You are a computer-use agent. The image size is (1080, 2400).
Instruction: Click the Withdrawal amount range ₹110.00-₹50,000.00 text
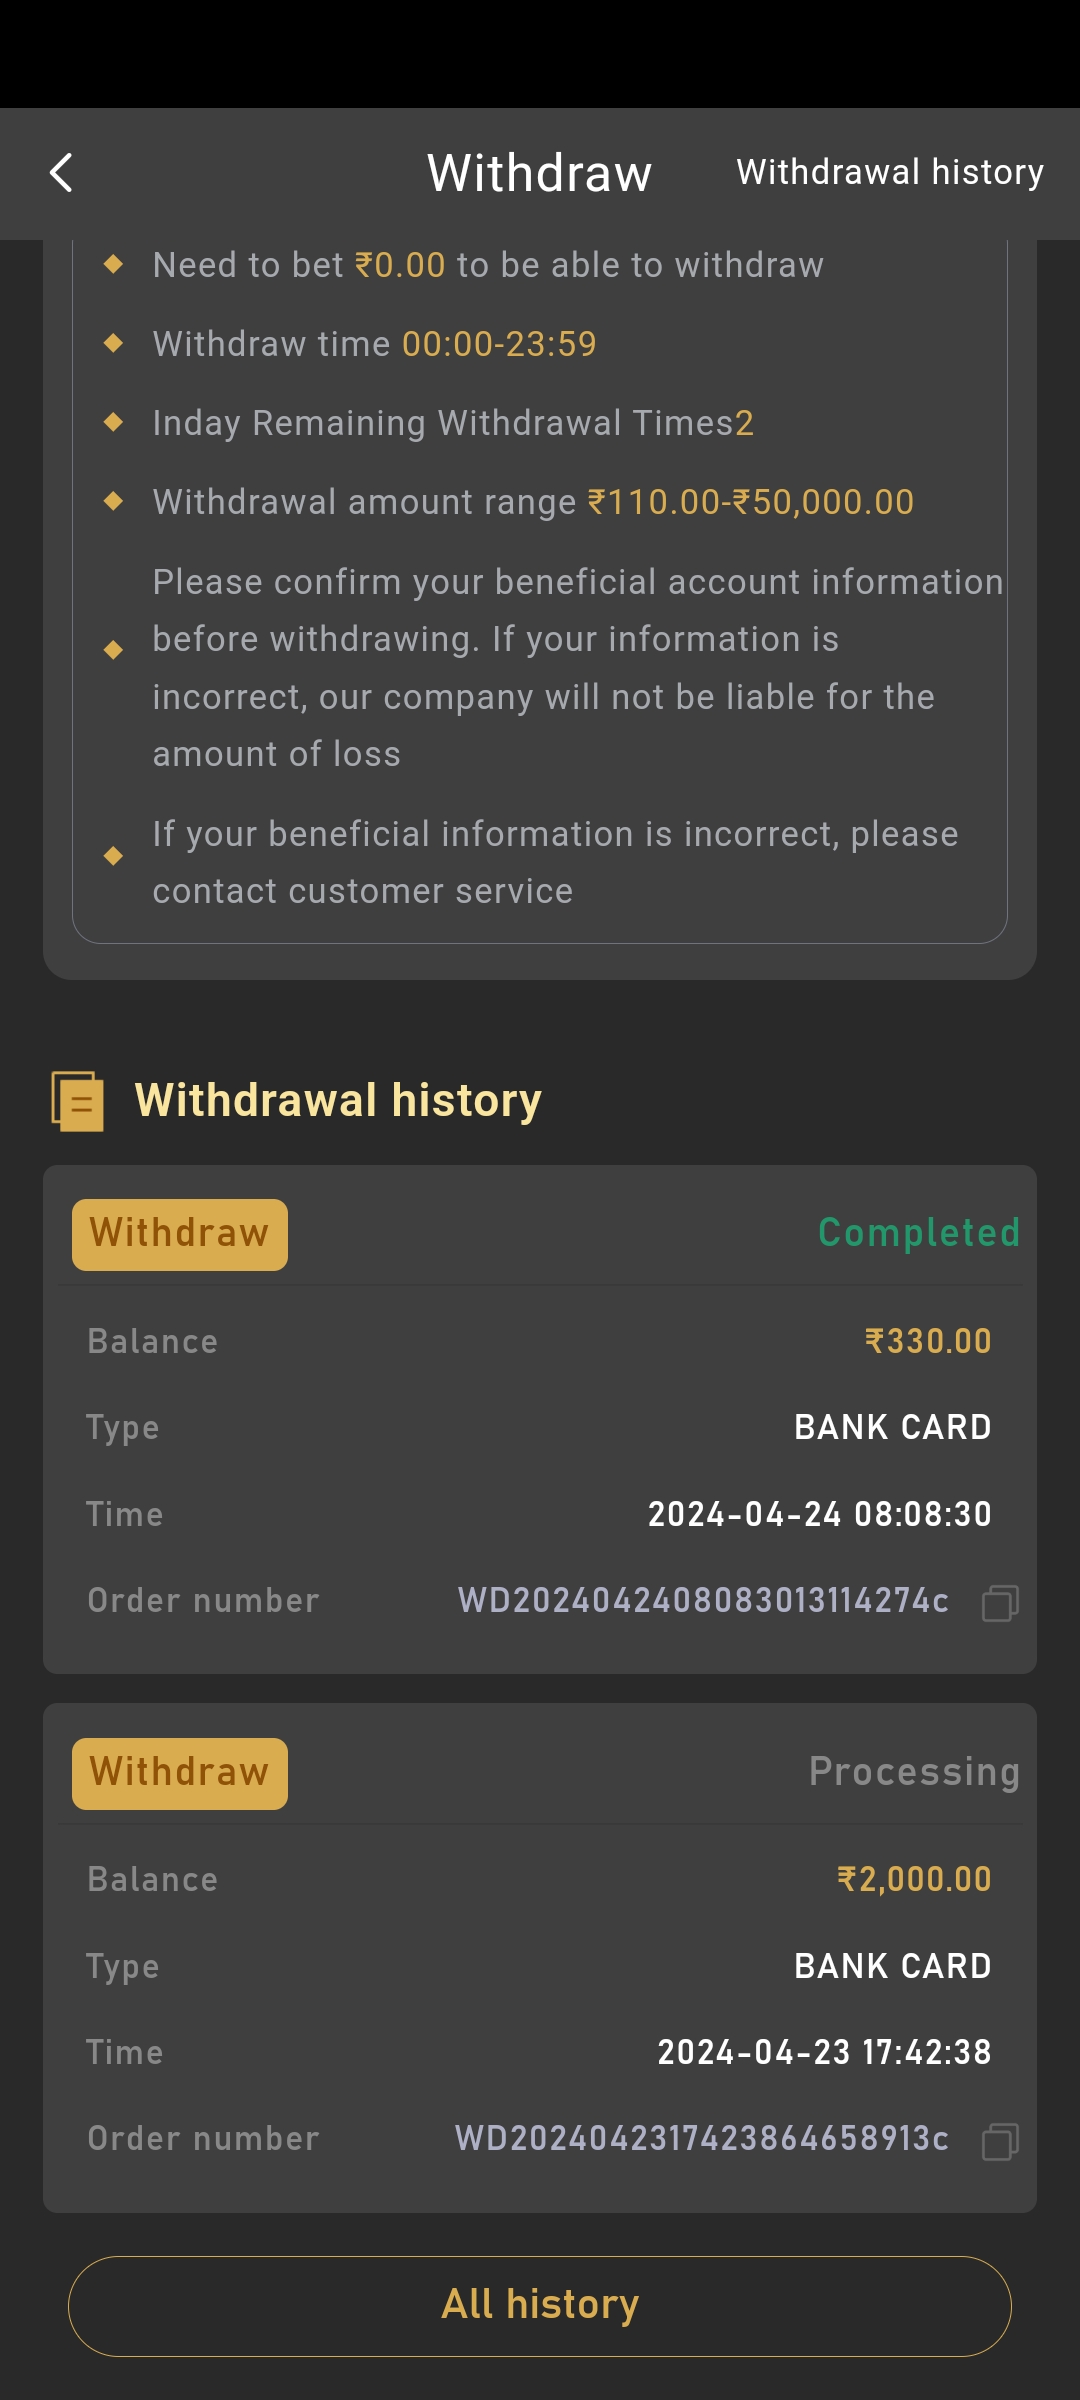click(533, 502)
